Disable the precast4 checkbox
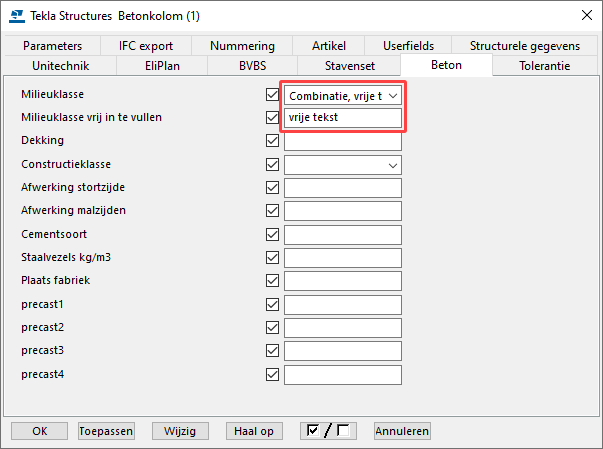Viewport: 603px width, 449px height. pos(272,374)
